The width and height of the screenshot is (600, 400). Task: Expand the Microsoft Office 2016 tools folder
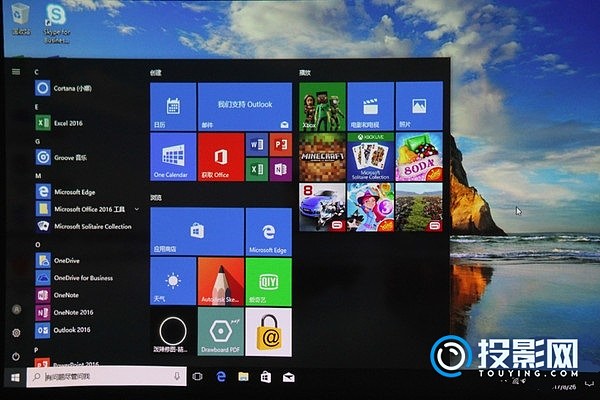88,209
